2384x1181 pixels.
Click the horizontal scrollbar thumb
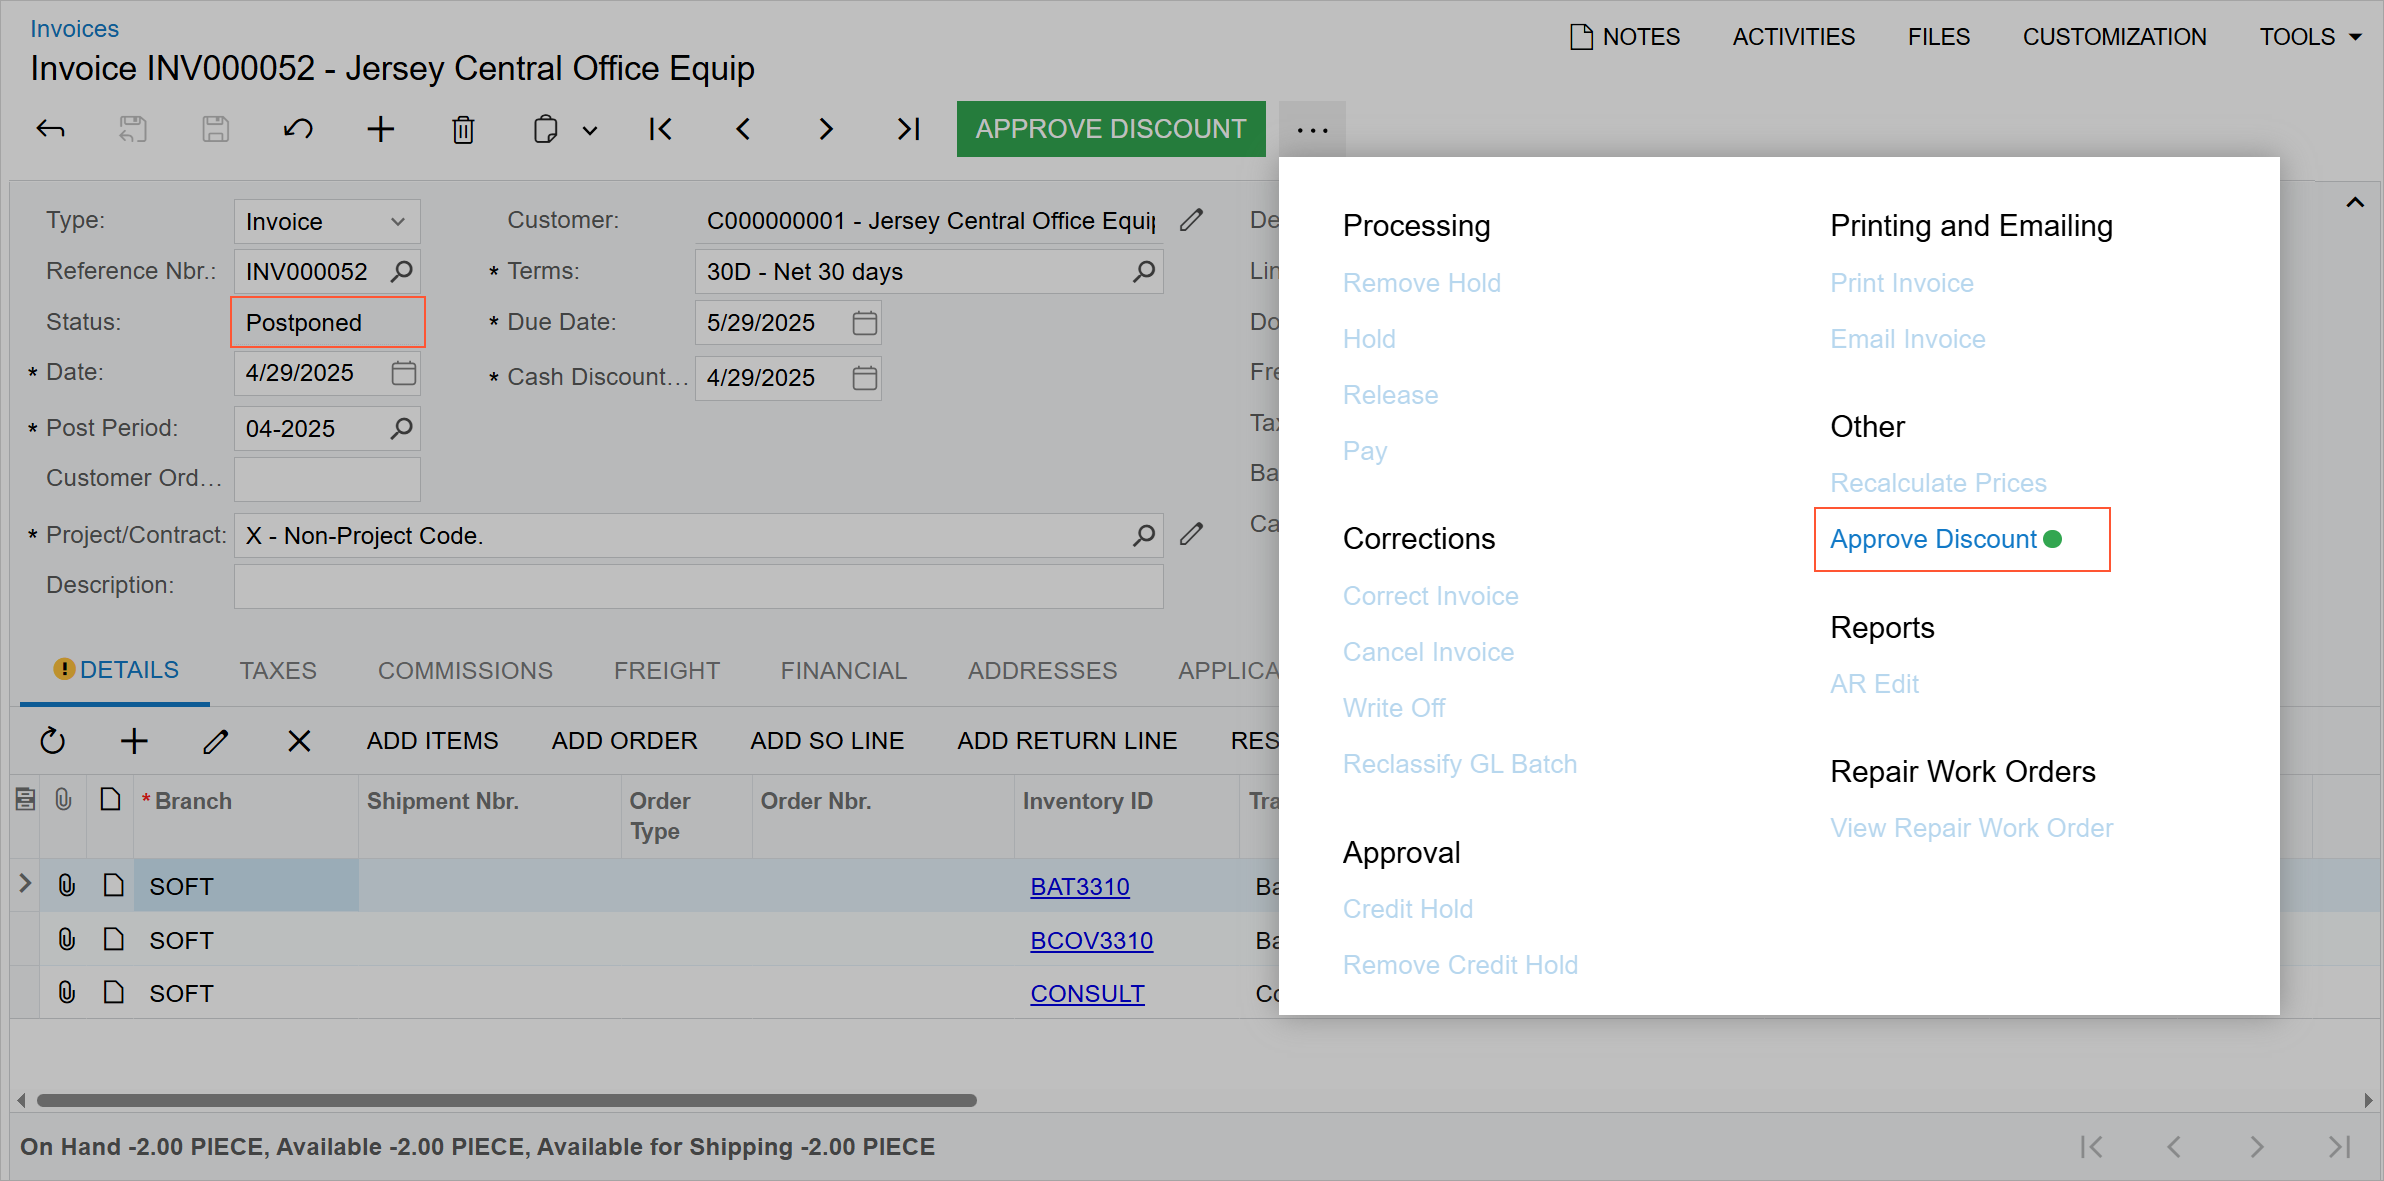click(x=506, y=1100)
